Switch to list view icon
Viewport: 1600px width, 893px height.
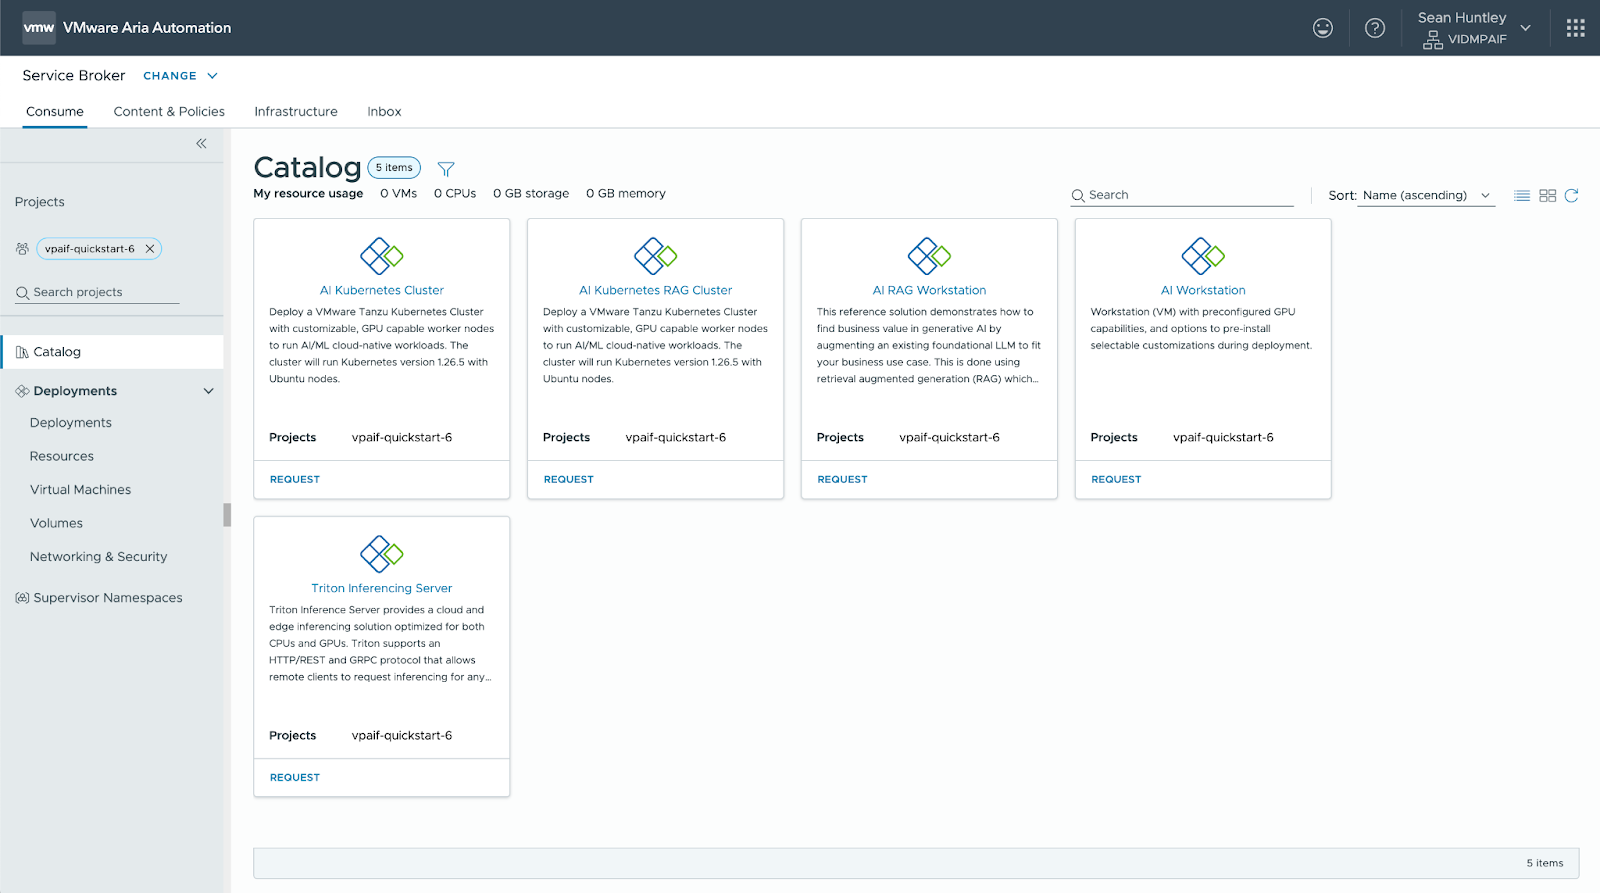tap(1521, 196)
